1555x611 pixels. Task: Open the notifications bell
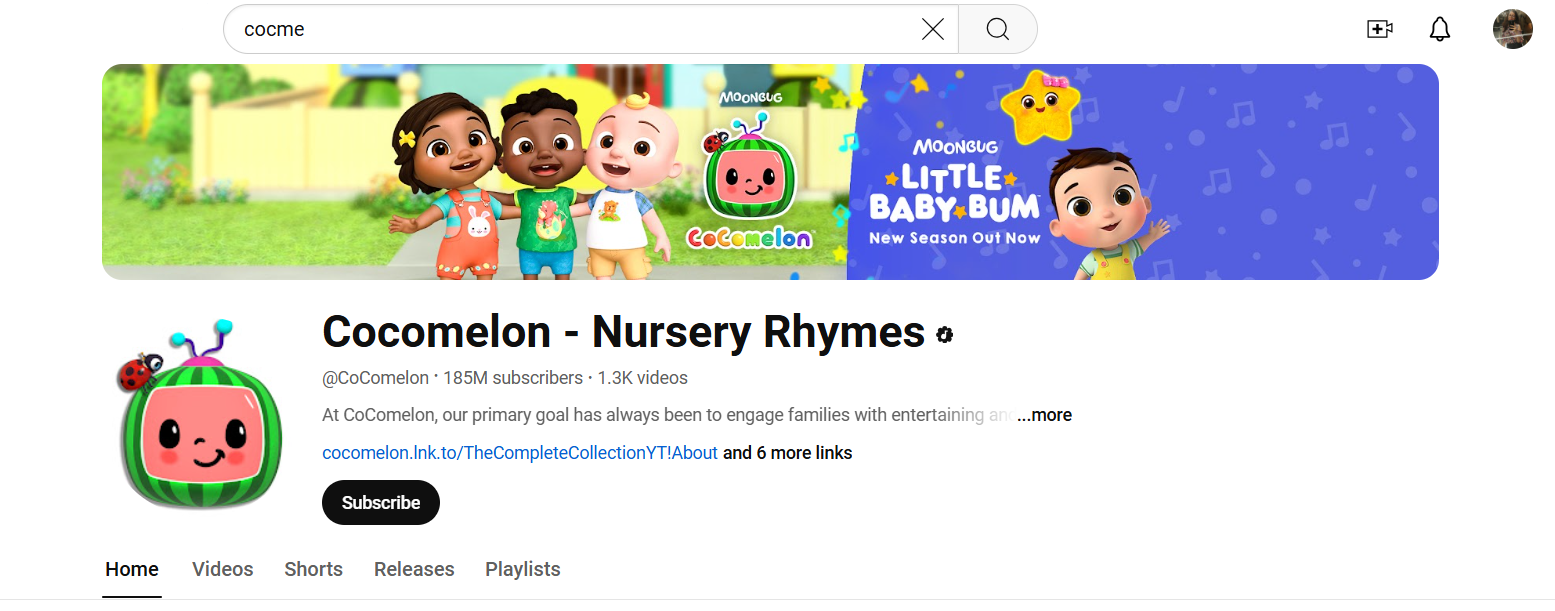1440,29
